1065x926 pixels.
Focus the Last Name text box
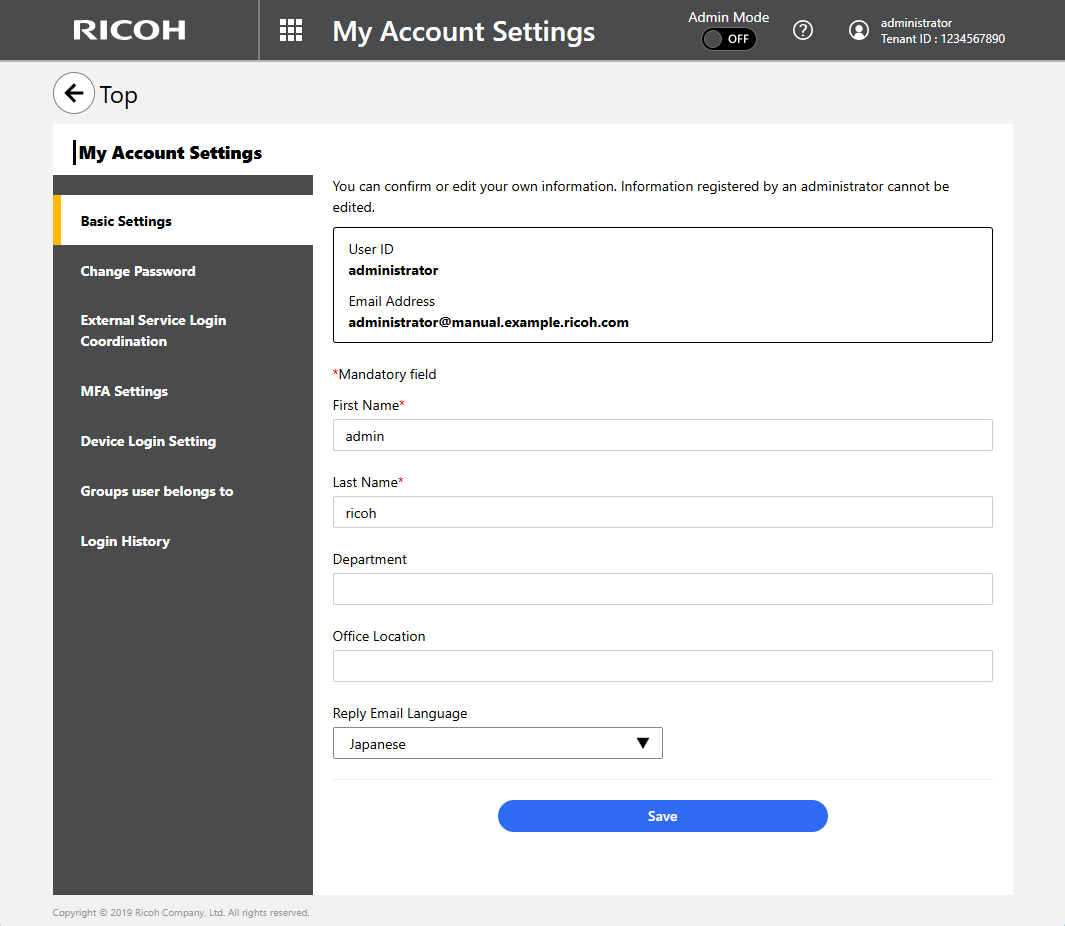662,512
